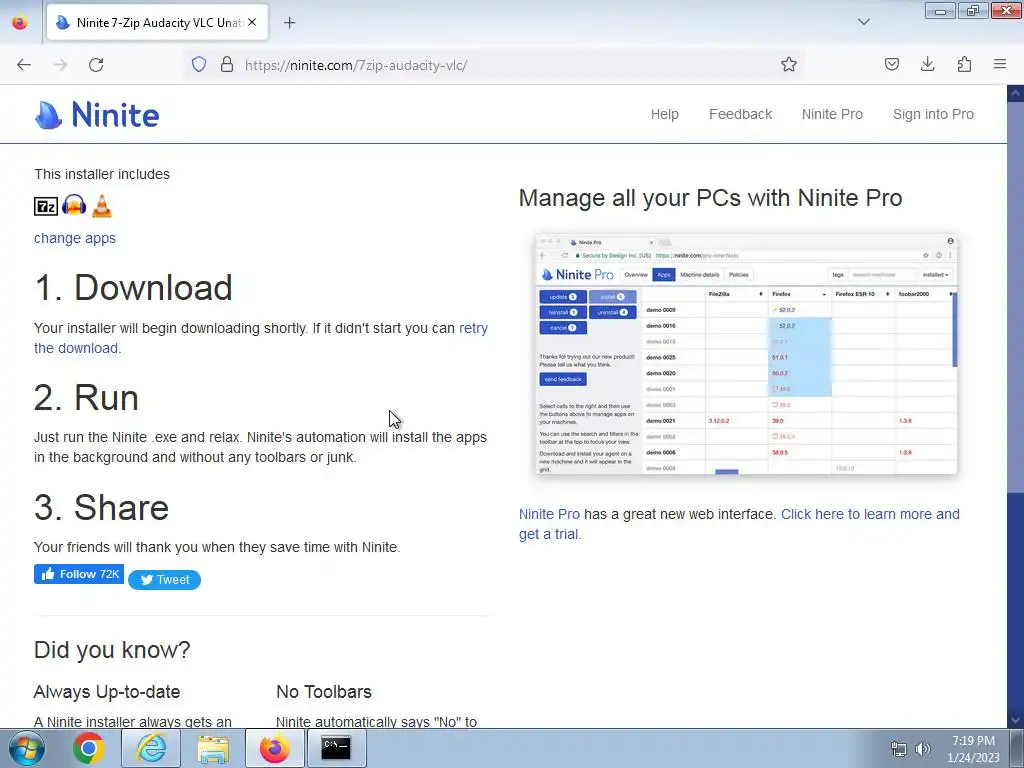
Task: Click the tracking protection shield icon
Action: click(x=199, y=65)
